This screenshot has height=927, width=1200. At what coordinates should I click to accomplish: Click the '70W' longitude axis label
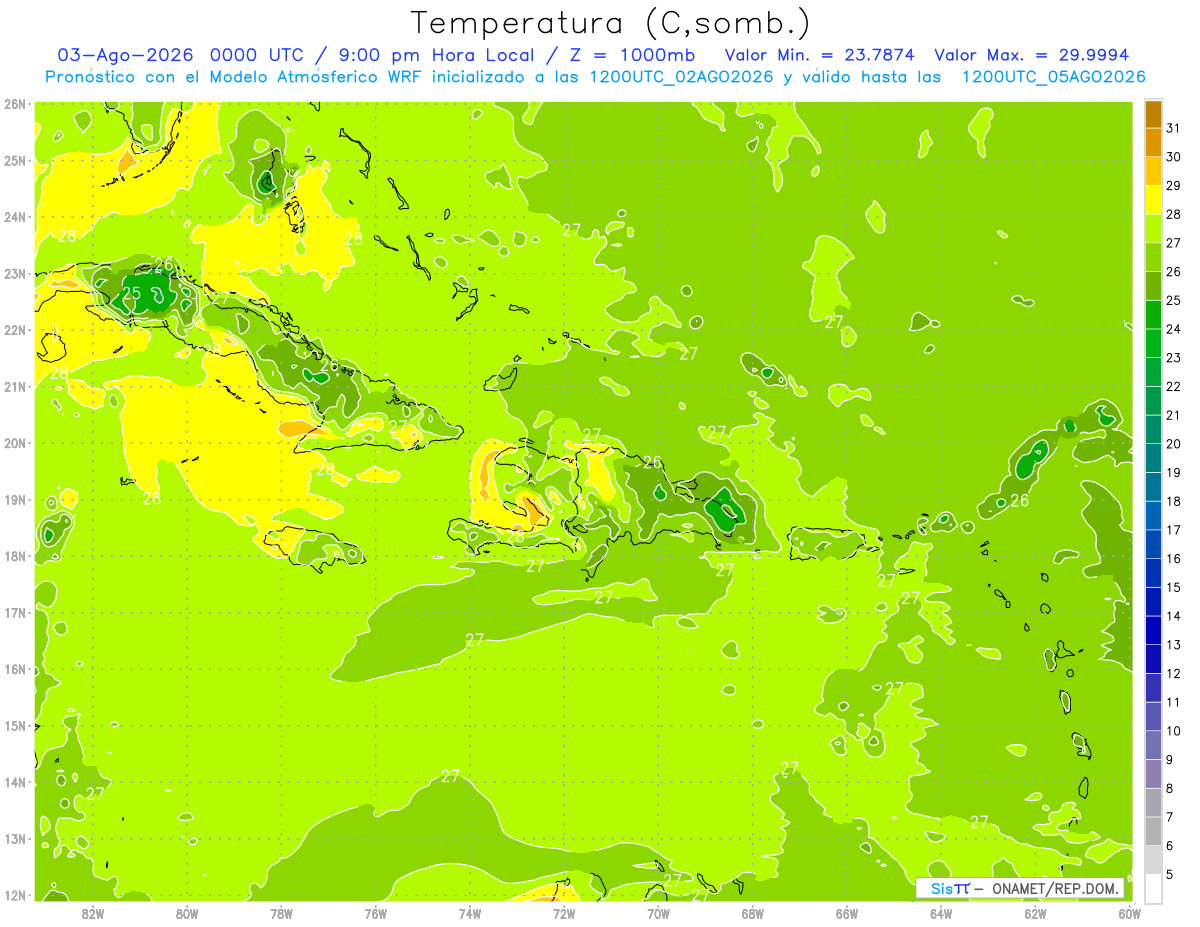[x=658, y=913]
